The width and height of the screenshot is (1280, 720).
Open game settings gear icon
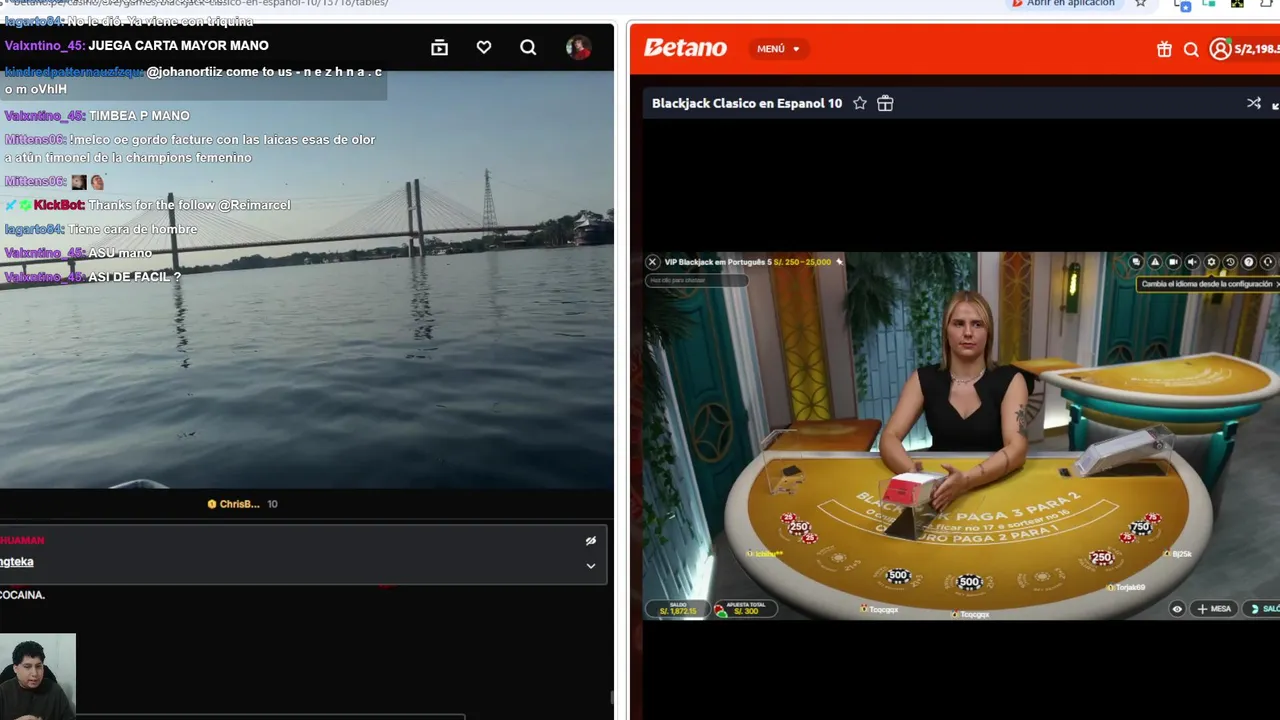pyautogui.click(x=1211, y=262)
